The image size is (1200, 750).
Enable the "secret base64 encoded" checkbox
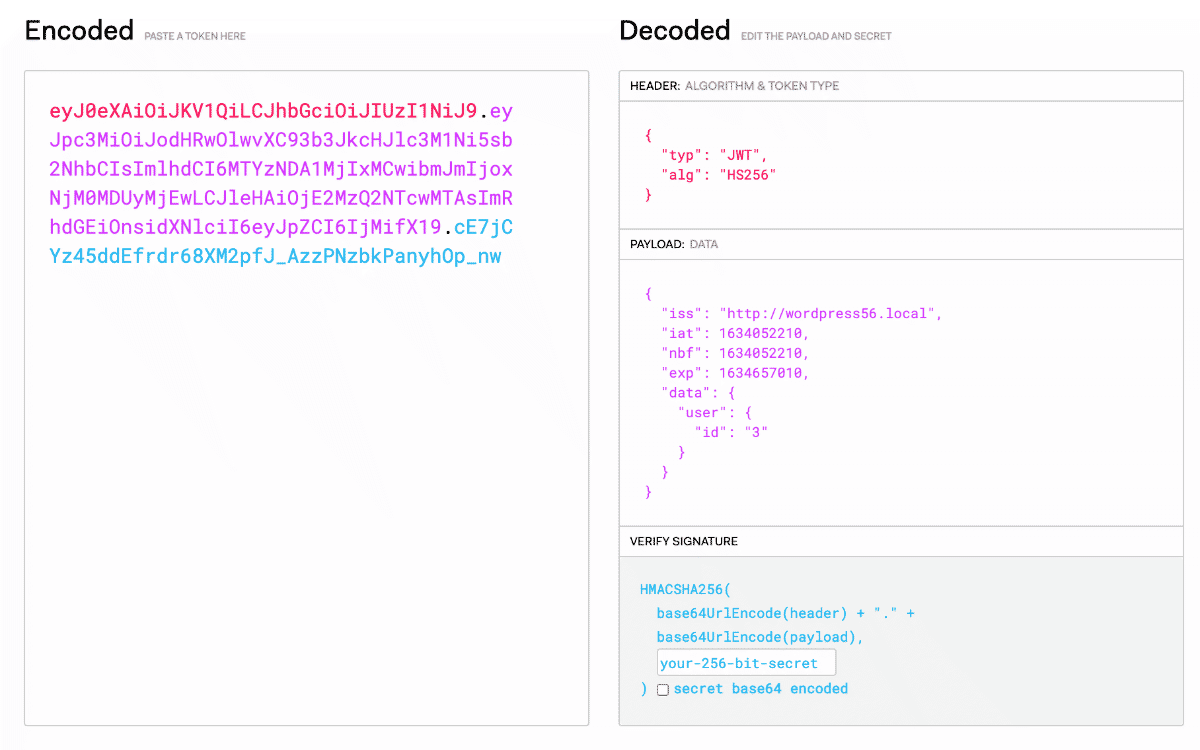pos(663,689)
